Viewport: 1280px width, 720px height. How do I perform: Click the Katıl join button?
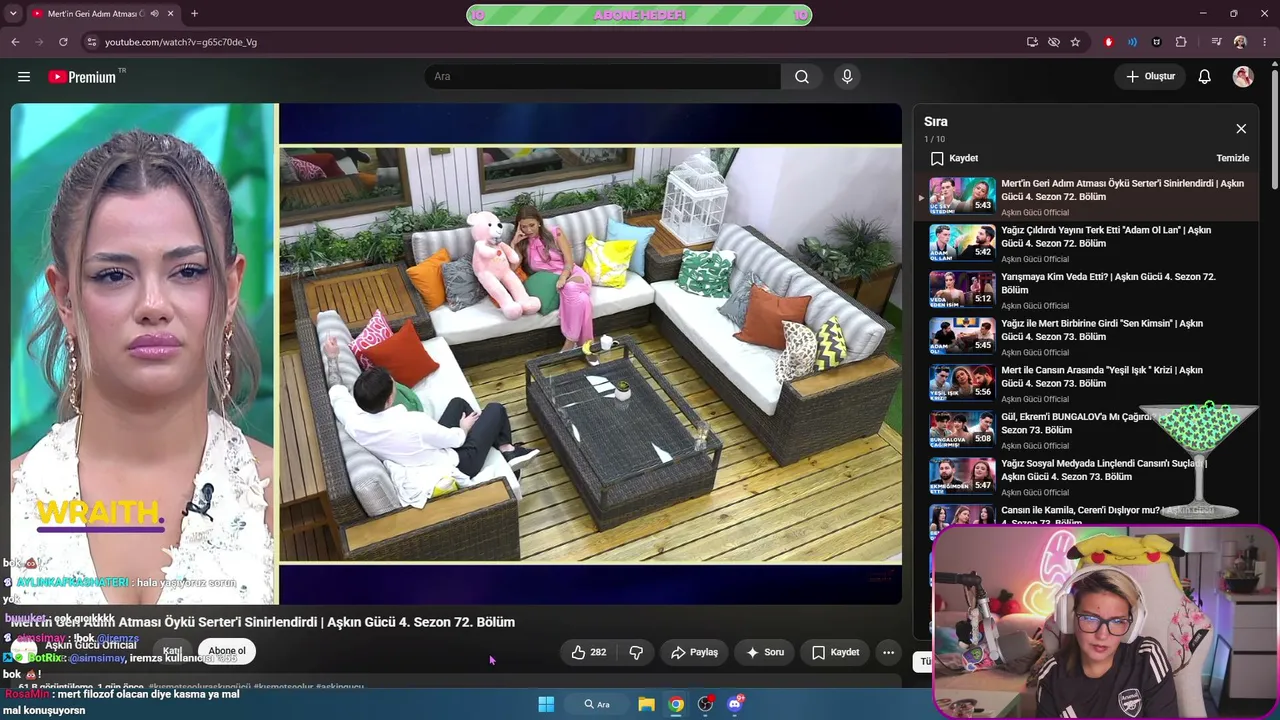(172, 651)
